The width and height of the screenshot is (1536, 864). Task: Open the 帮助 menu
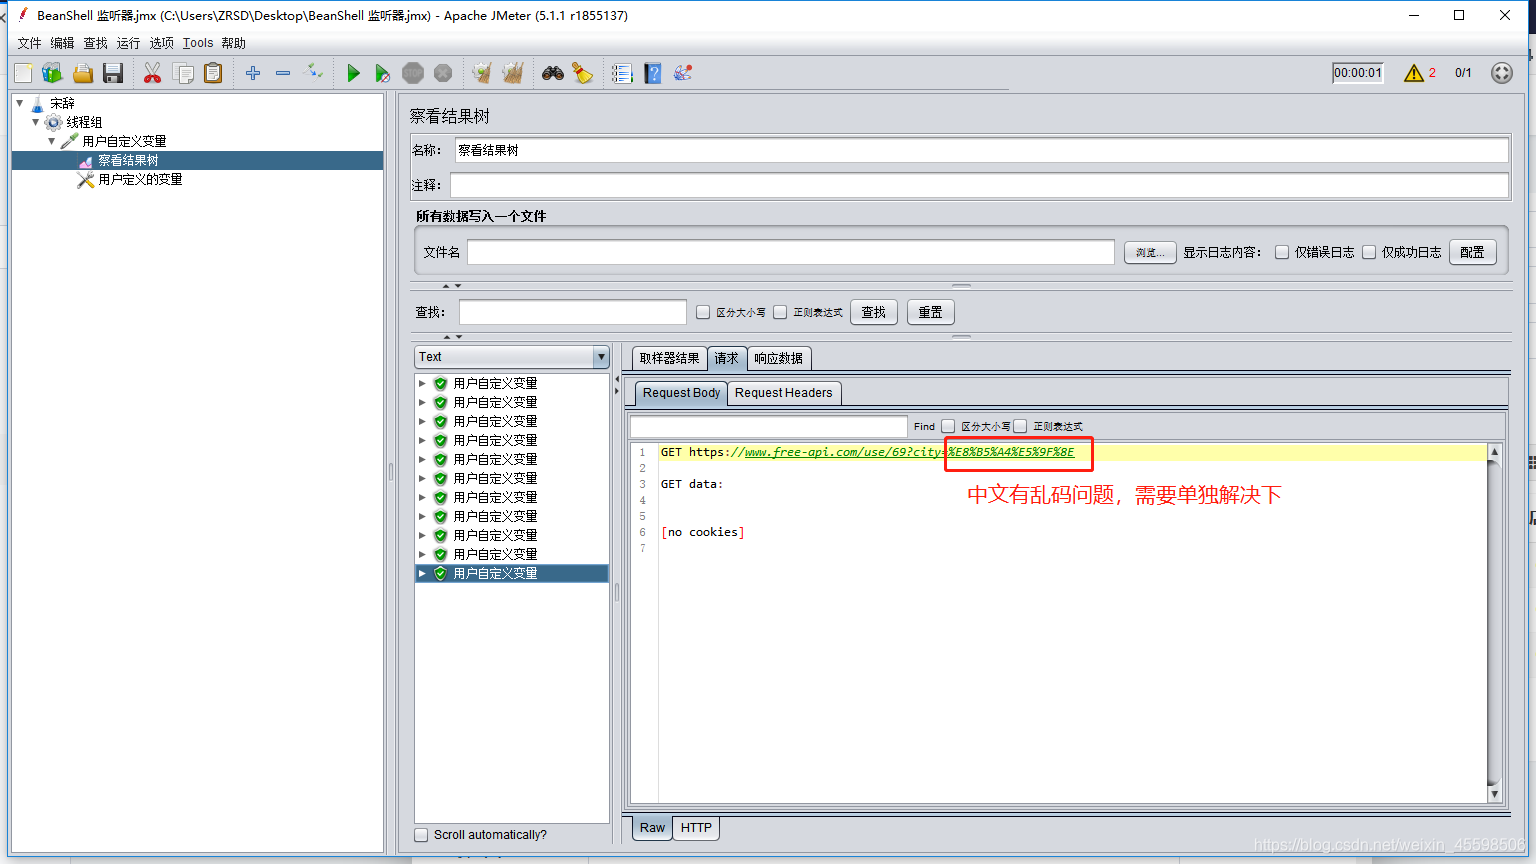tap(233, 43)
